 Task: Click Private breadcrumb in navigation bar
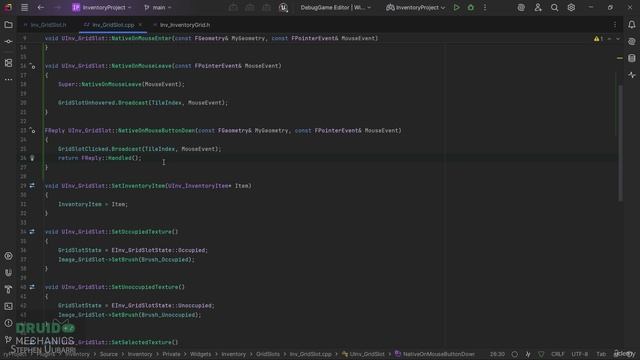[x=171, y=354]
